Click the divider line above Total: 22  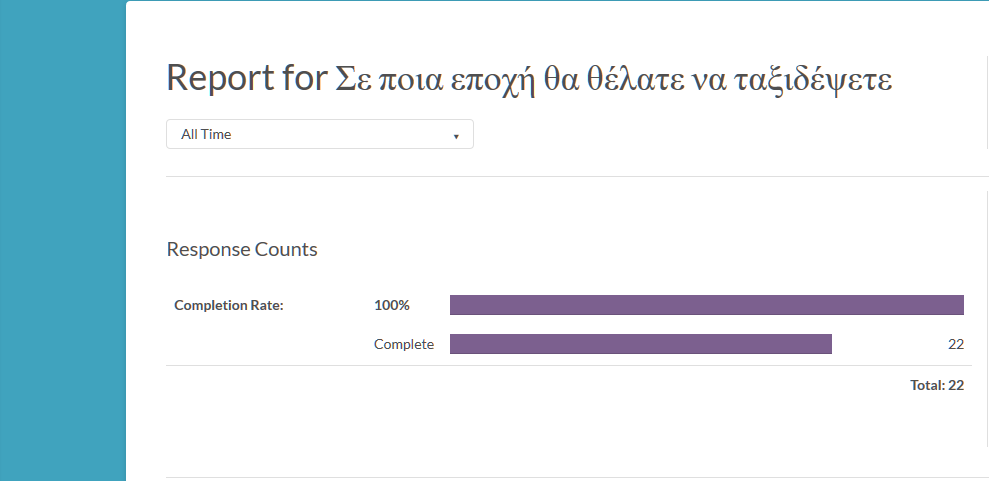click(x=568, y=366)
